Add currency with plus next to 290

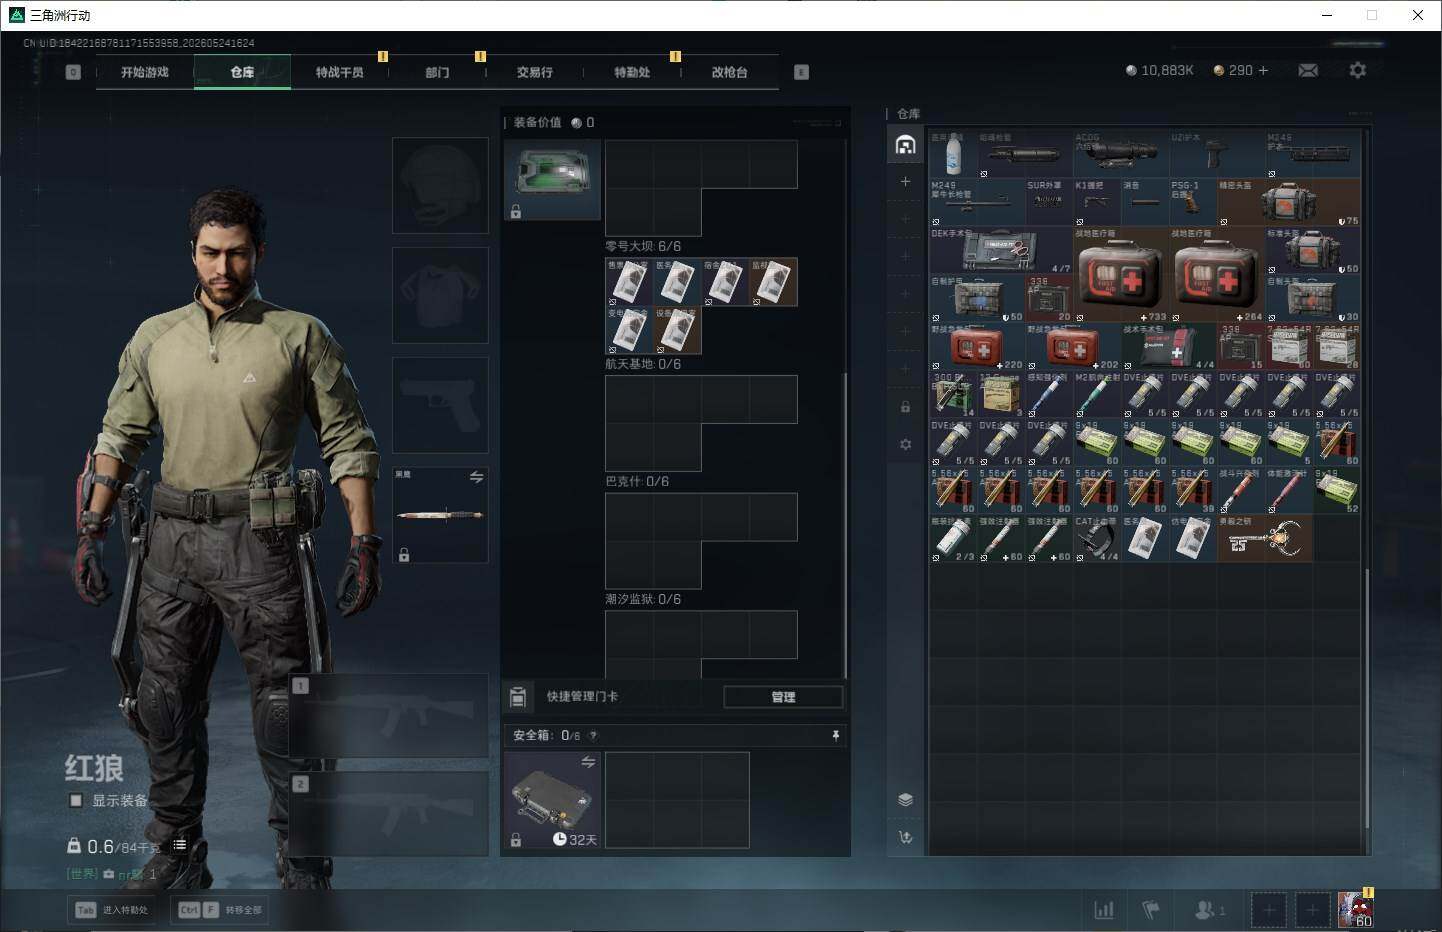(x=1263, y=70)
